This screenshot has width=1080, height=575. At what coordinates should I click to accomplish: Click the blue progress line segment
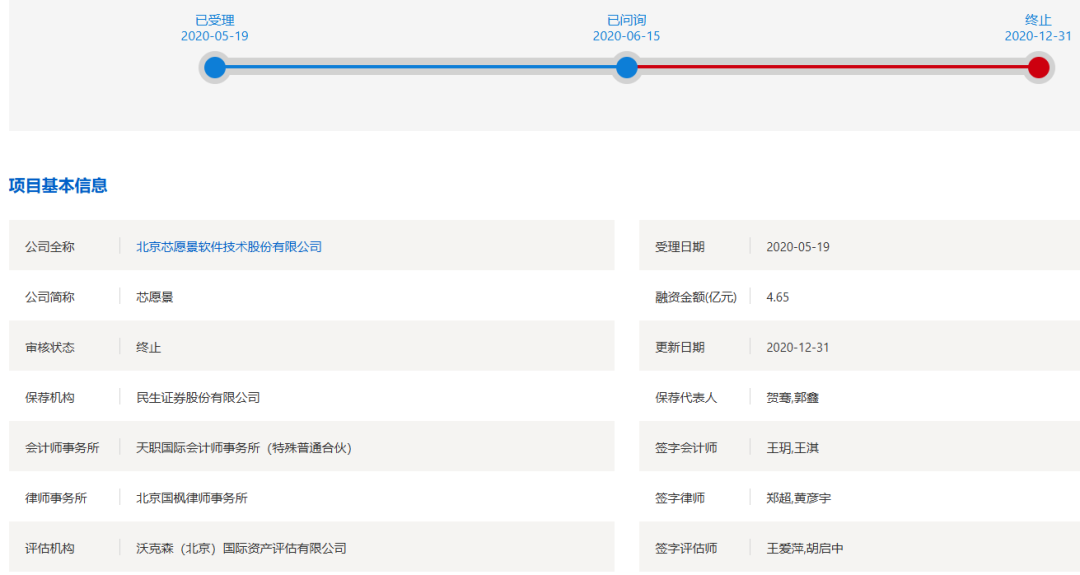coord(420,68)
